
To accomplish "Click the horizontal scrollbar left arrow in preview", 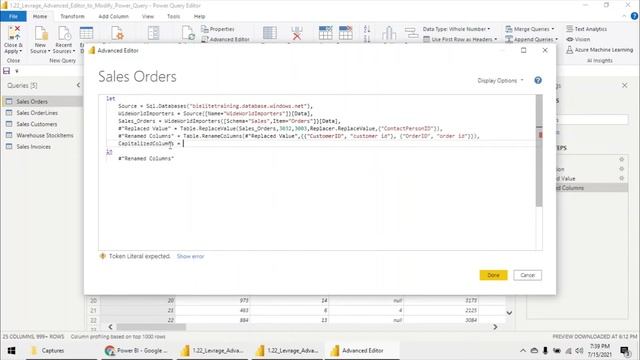I will (x=110, y=327).
